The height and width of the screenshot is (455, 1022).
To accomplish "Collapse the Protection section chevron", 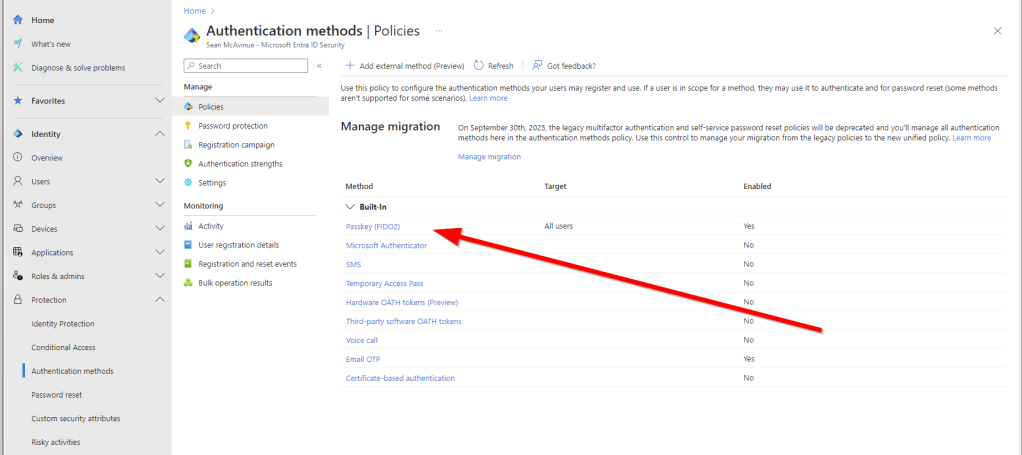I will click(x=159, y=300).
